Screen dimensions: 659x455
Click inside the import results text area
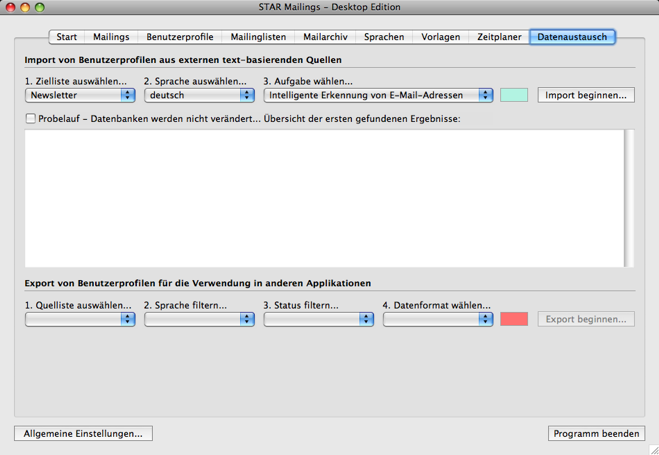click(324, 198)
